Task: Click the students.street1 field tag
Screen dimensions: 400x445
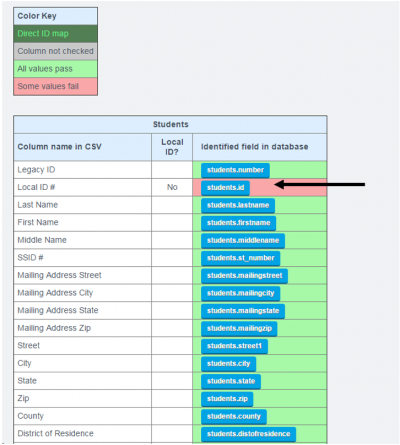Action: coord(234,346)
